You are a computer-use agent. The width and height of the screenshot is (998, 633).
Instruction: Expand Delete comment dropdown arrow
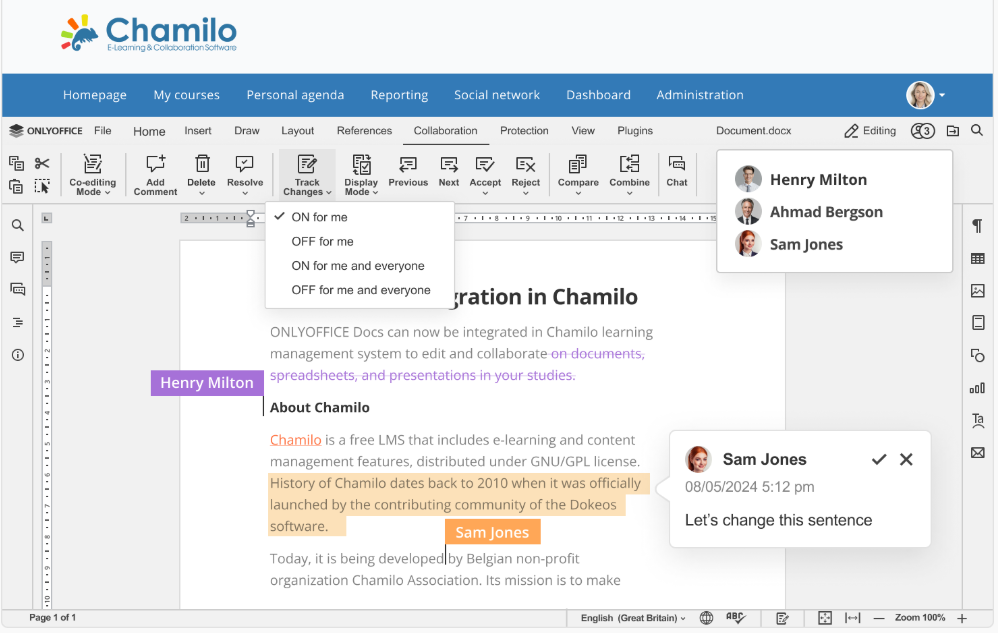(x=202, y=193)
